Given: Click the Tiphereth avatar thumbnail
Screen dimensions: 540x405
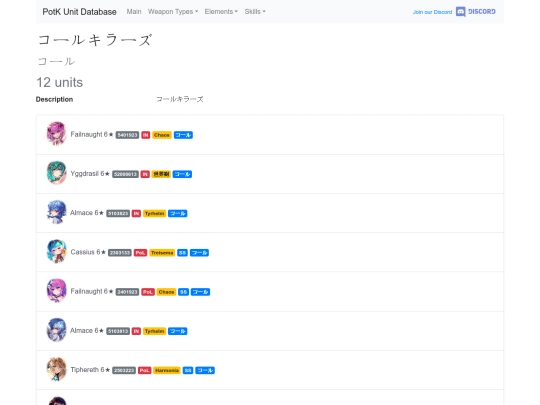Looking at the screenshot, I should pyautogui.click(x=56, y=369).
